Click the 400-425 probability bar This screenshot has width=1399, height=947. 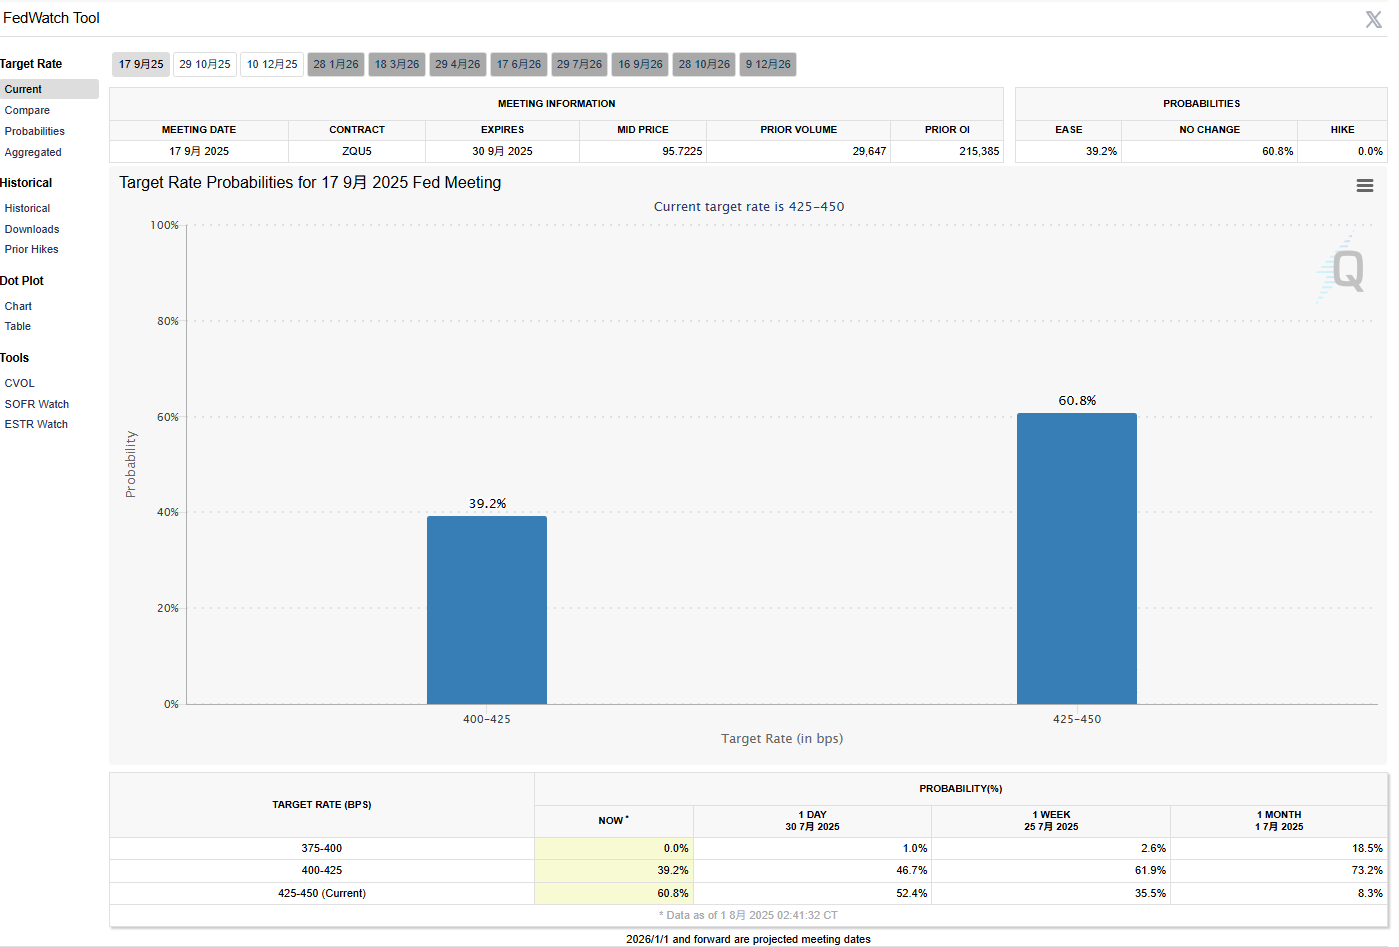point(487,610)
